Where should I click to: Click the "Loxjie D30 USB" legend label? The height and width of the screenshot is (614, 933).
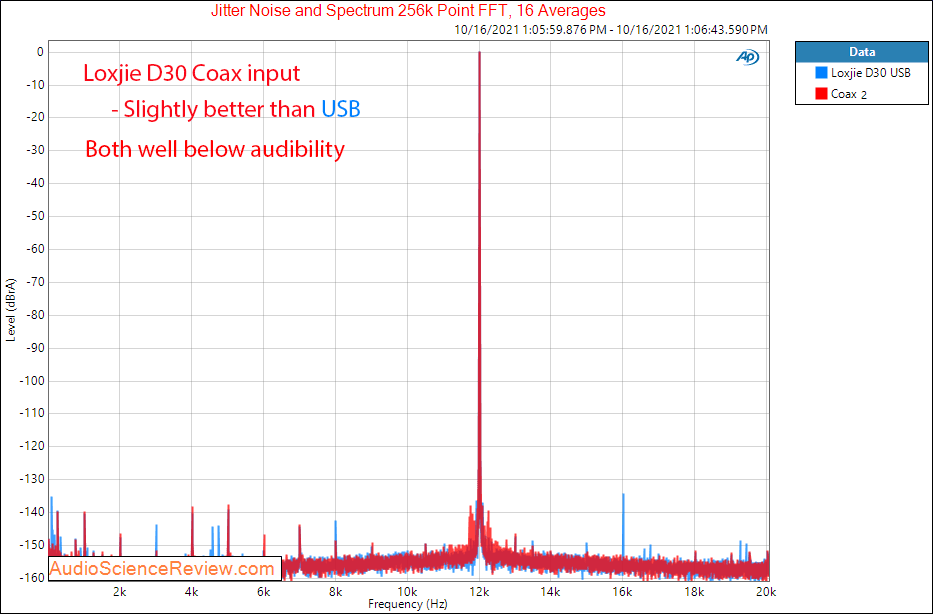click(871, 73)
